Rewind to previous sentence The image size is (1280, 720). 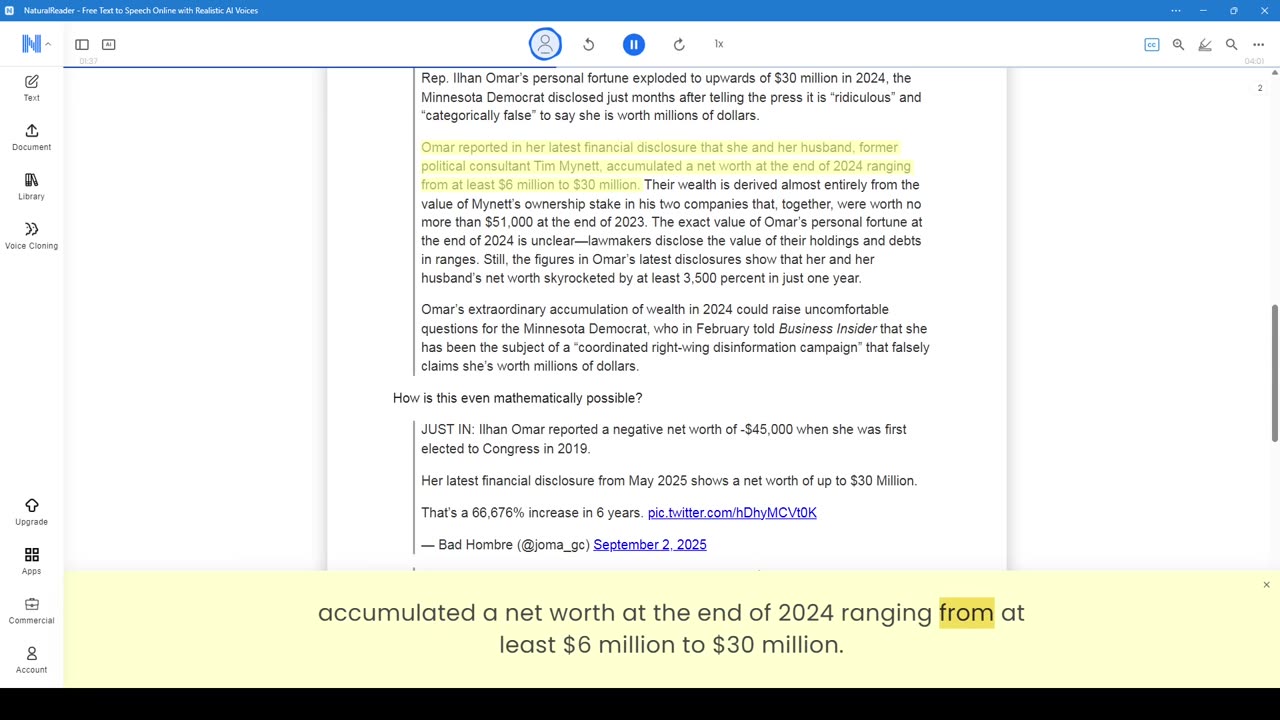point(589,44)
